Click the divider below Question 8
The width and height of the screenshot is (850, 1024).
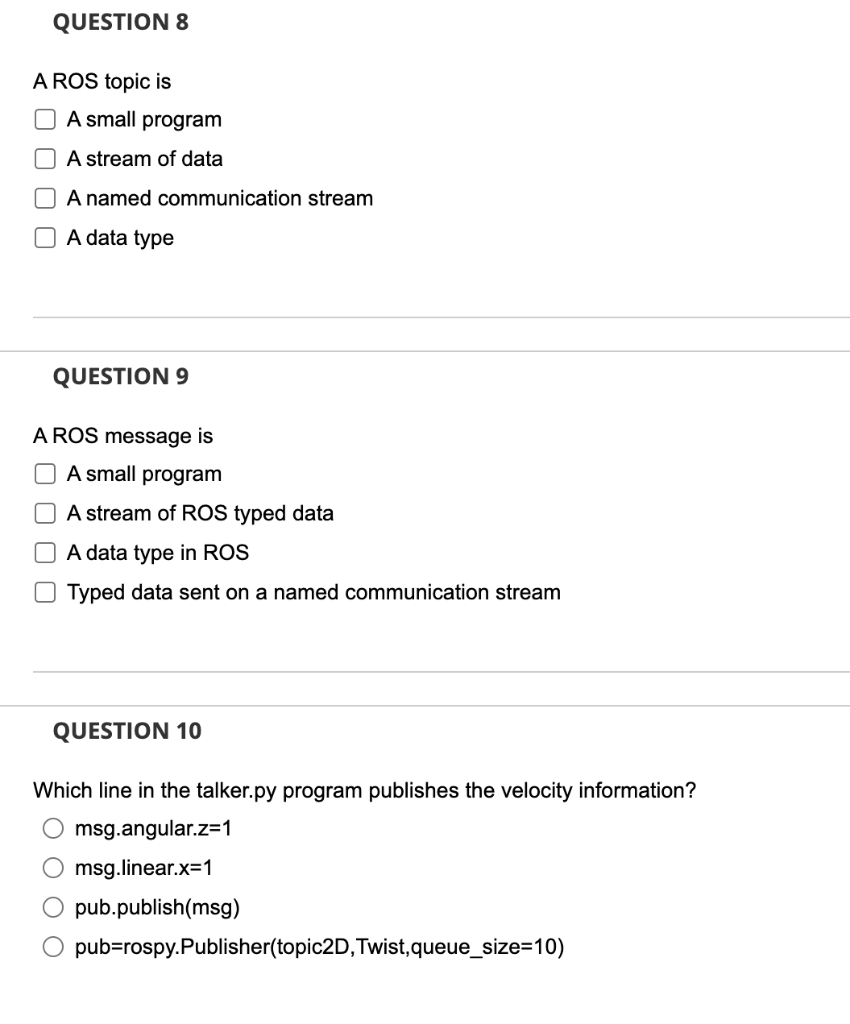[425, 318]
